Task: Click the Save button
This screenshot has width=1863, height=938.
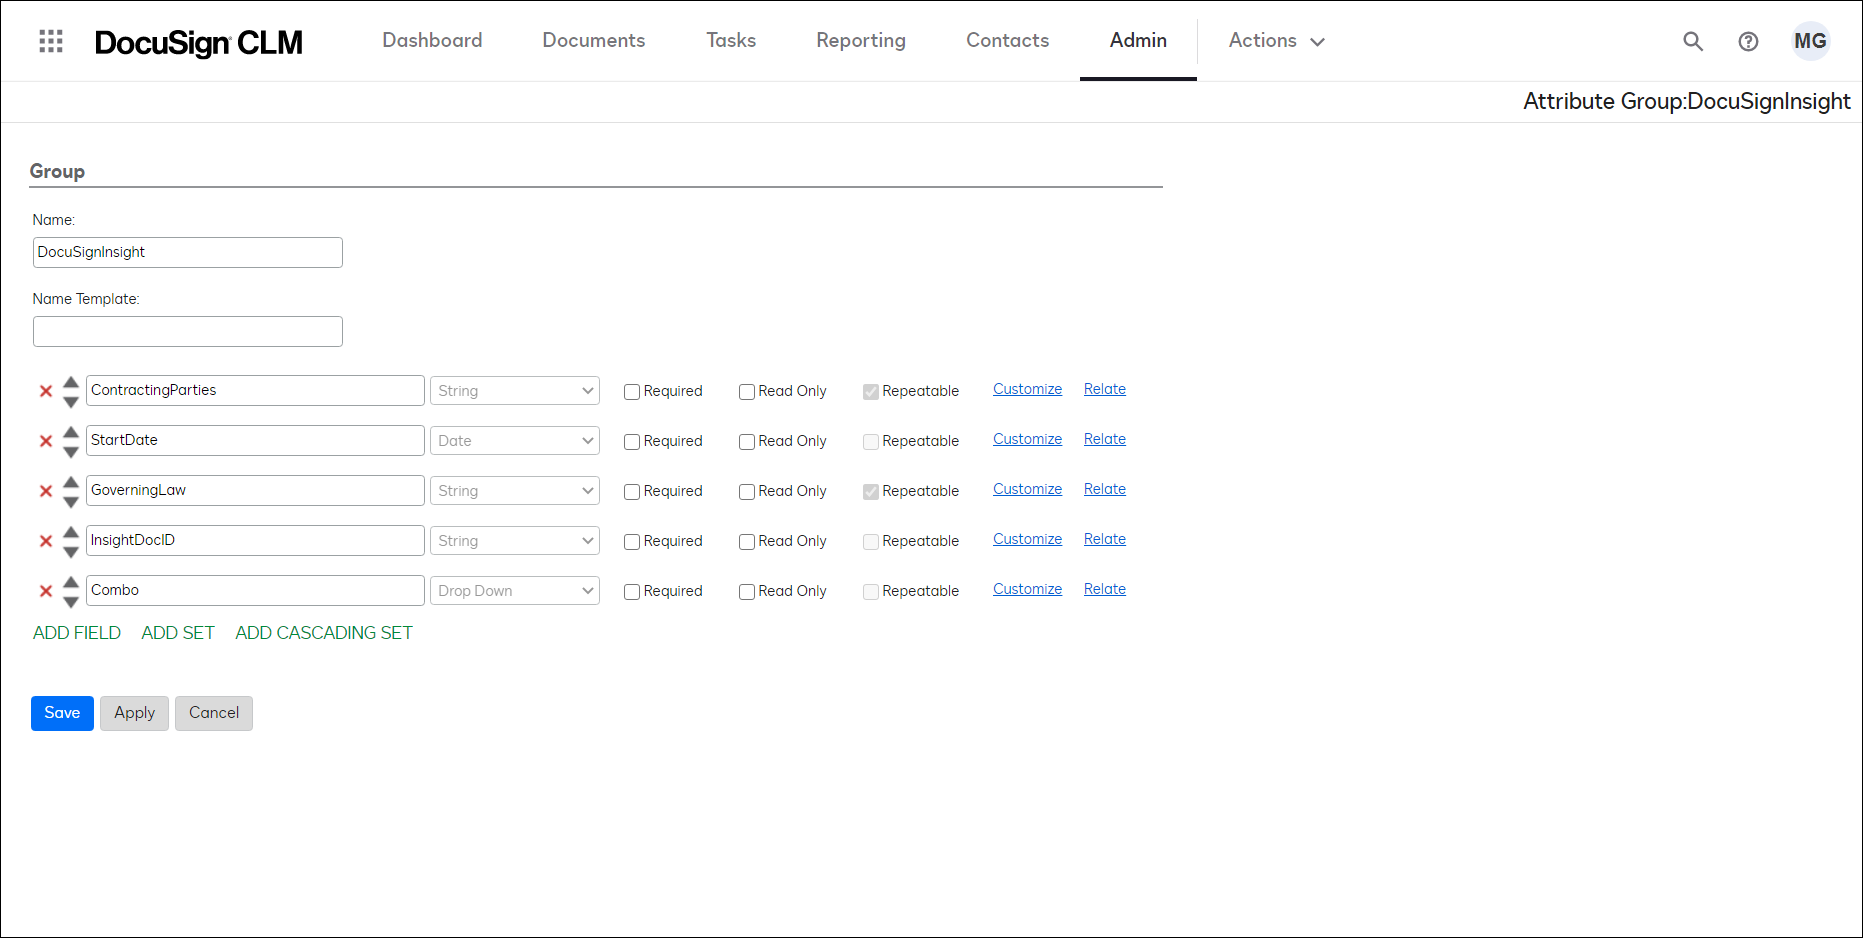Action: 62,713
